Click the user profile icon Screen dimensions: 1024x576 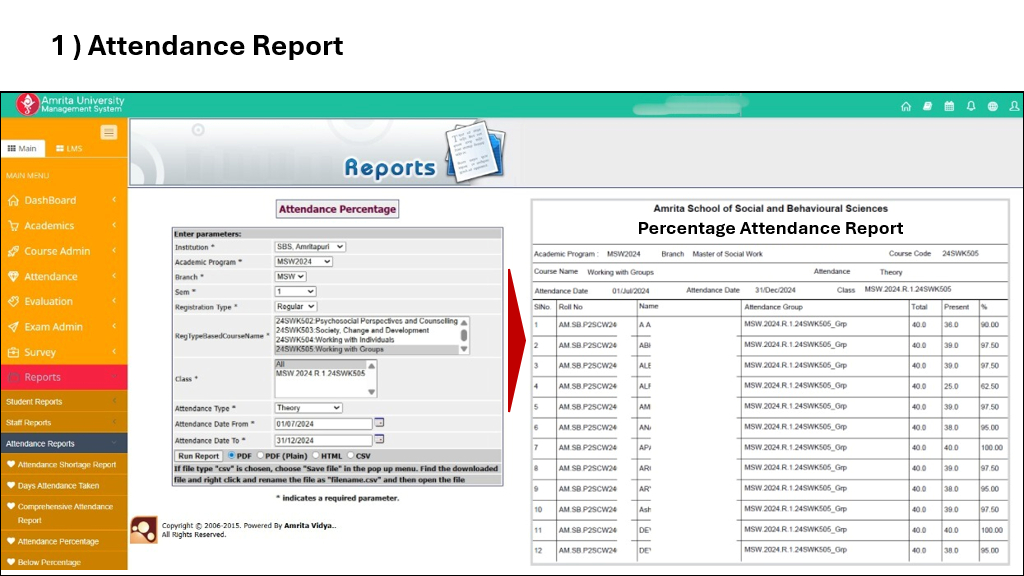click(1014, 106)
